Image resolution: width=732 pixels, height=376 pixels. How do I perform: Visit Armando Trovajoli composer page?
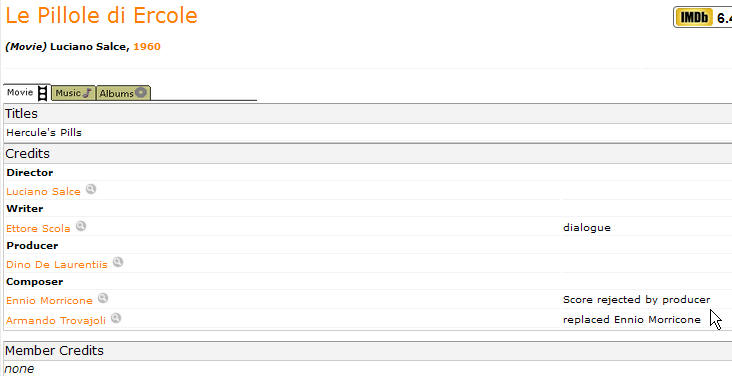[x=56, y=320]
